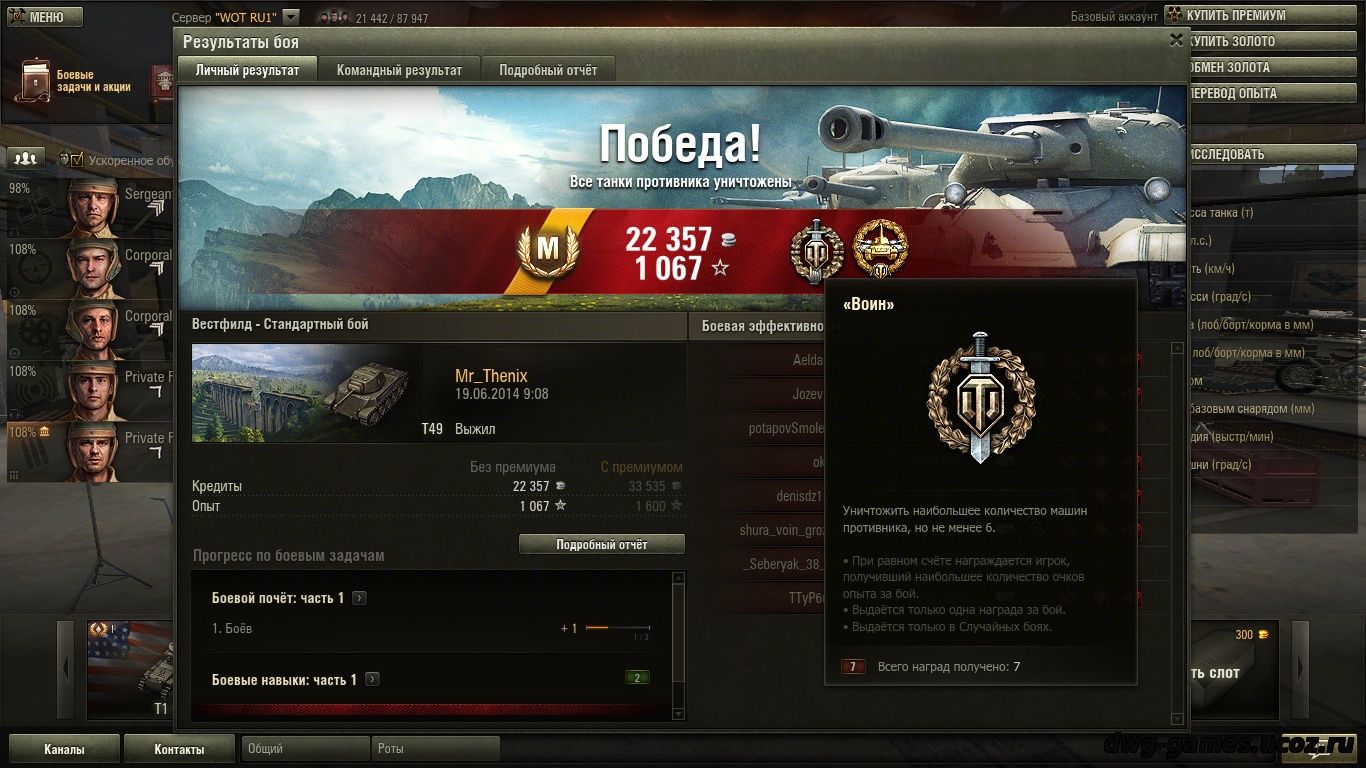Viewport: 1366px width, 768px height.
Task: Open the main "Меню" button
Action: click(45, 17)
